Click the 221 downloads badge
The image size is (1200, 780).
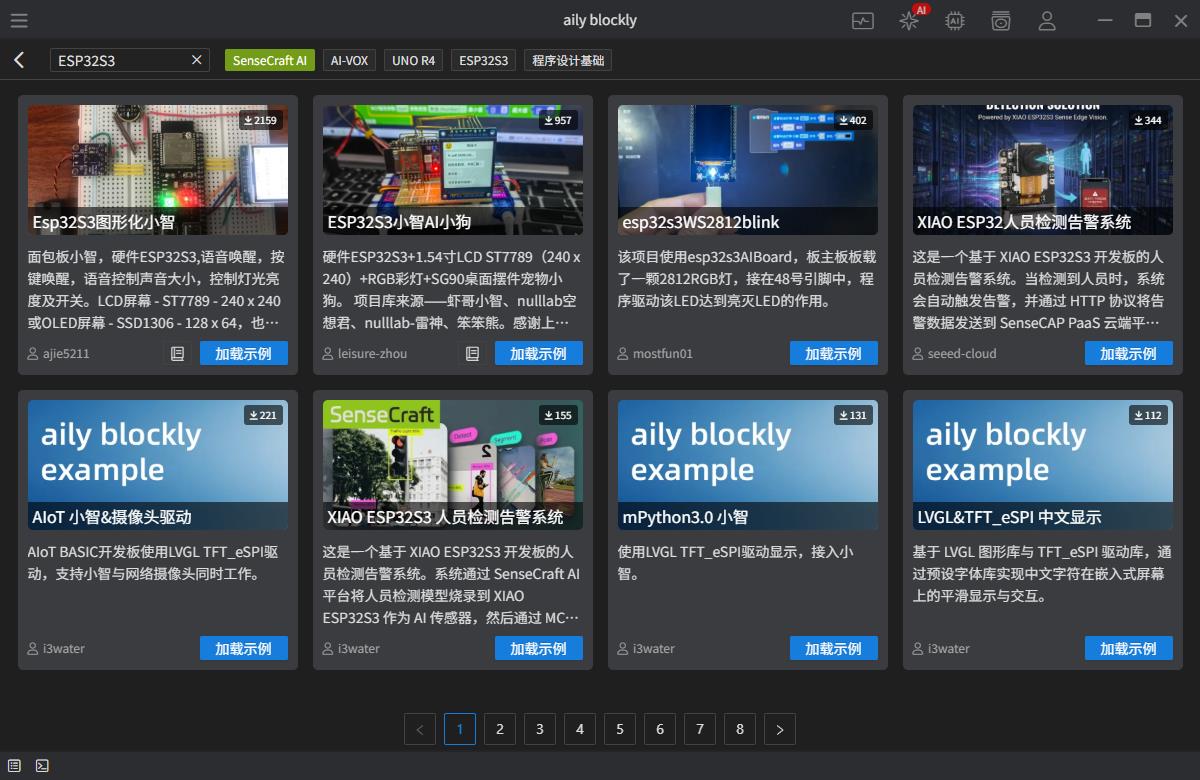262,415
